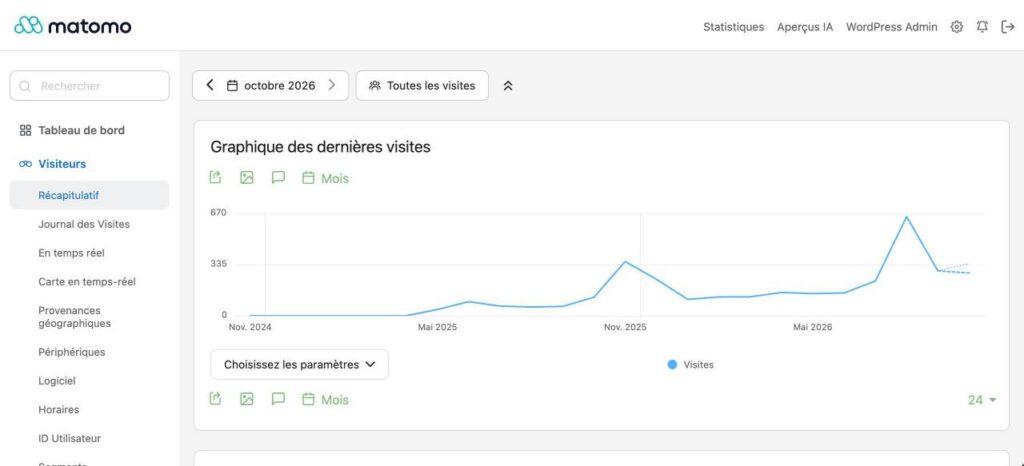Click the 335 y-axis value
1024x466 pixels.
pos(218,264)
